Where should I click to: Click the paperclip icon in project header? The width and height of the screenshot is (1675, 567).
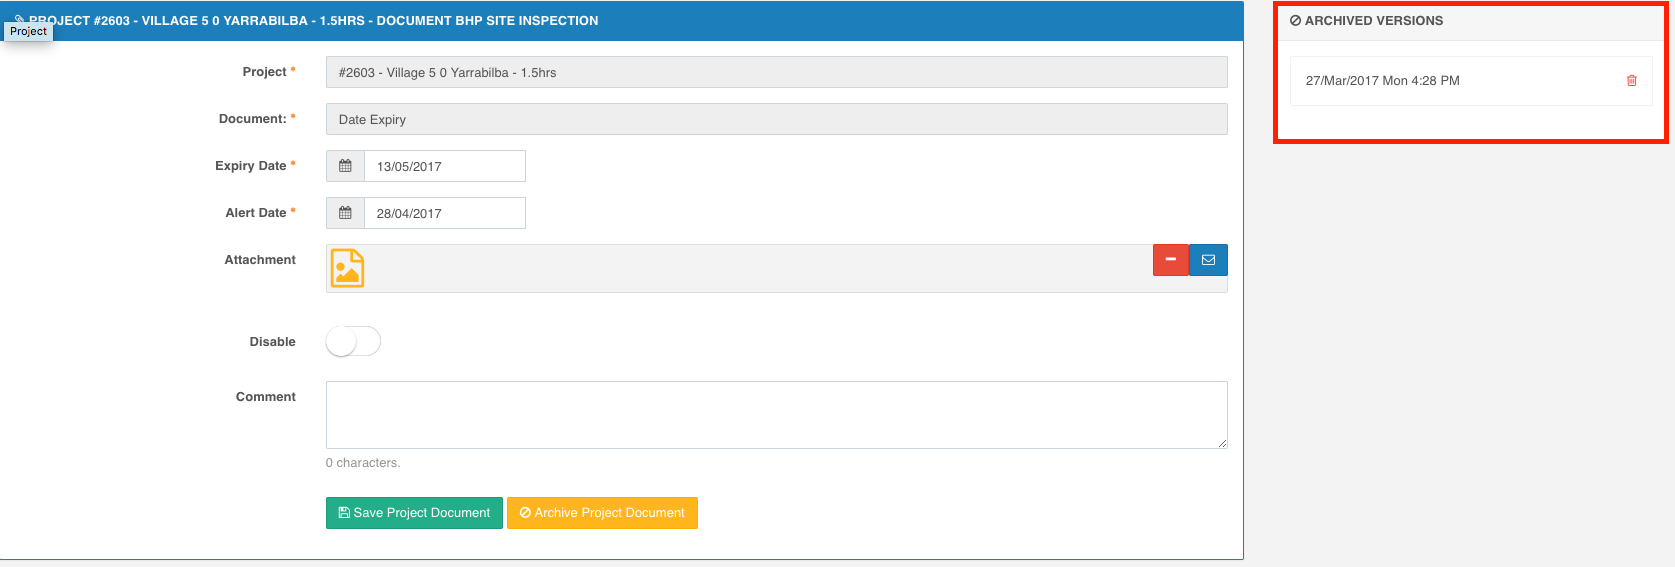coord(19,20)
